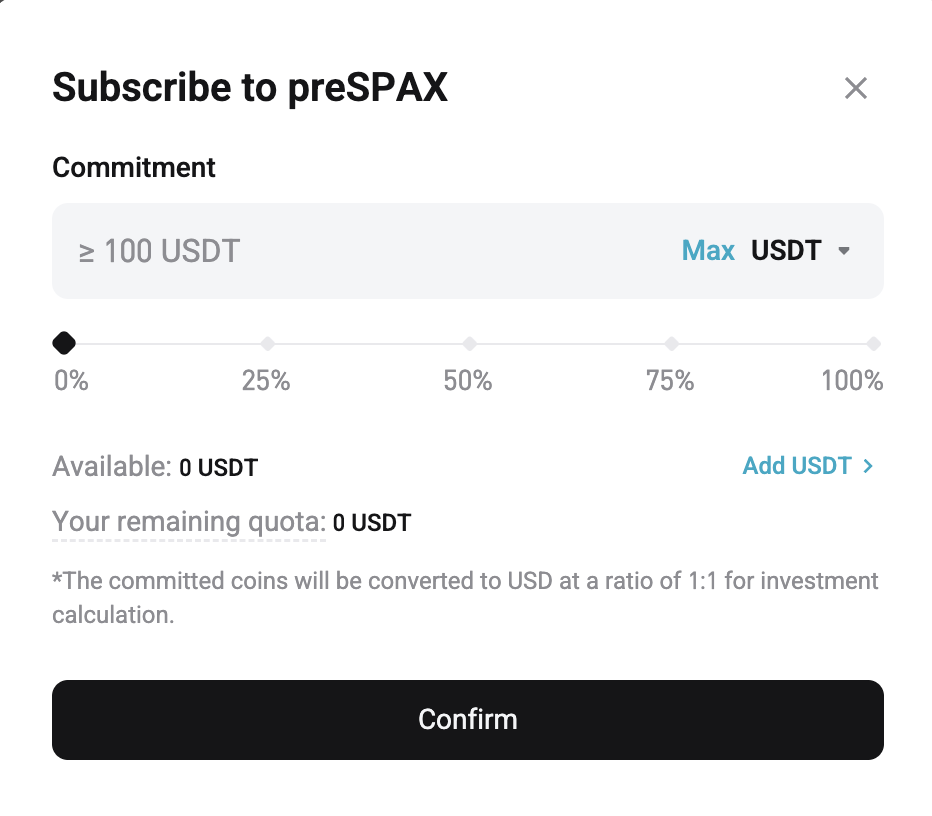Click the small arrow beside USDT
The height and width of the screenshot is (816, 932).
point(844,251)
